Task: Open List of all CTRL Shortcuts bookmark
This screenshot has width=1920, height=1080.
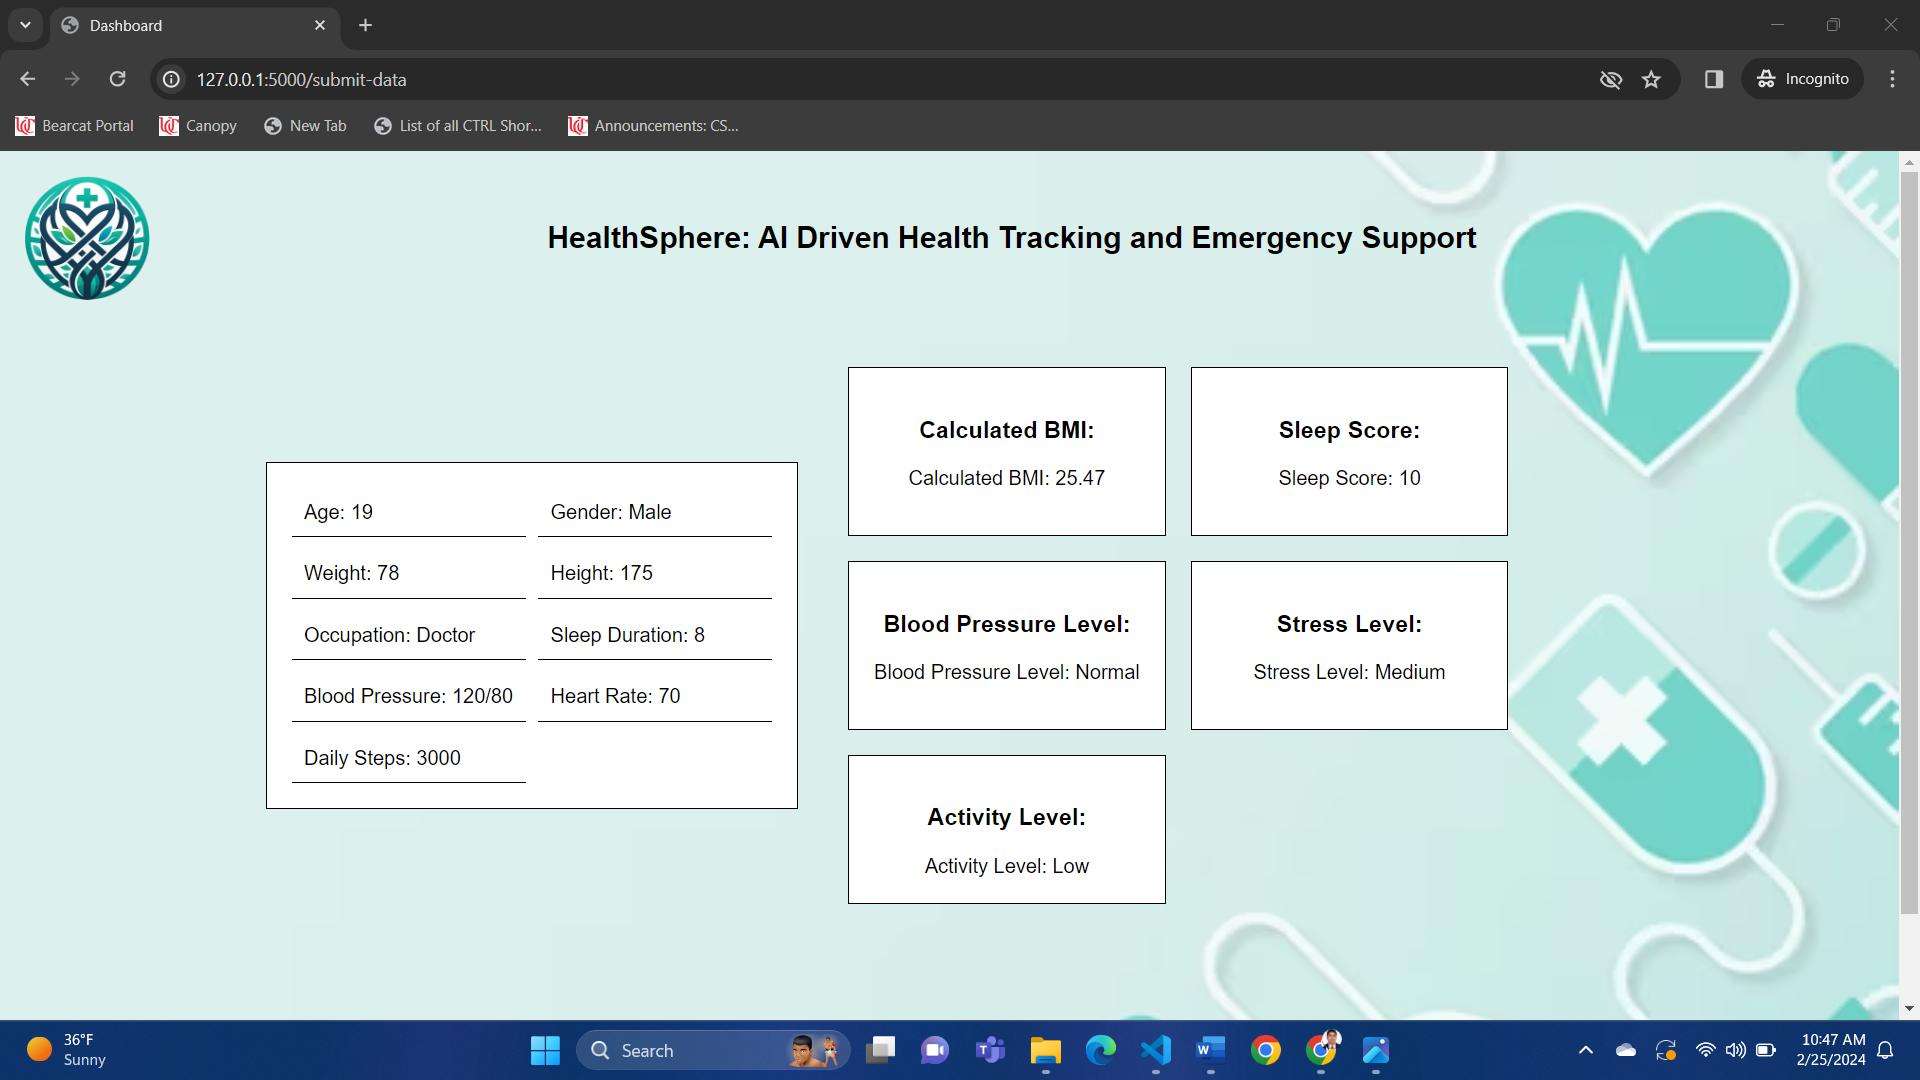Action: pos(458,126)
